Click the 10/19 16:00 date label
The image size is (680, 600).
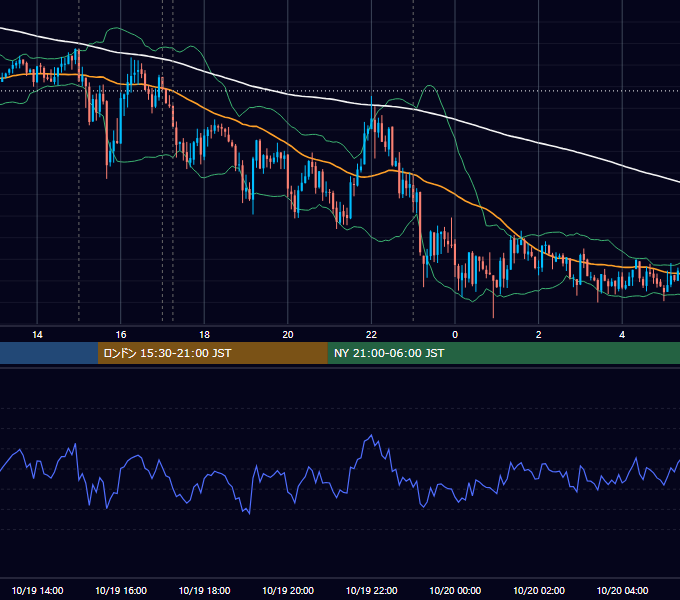pyautogui.click(x=121, y=590)
